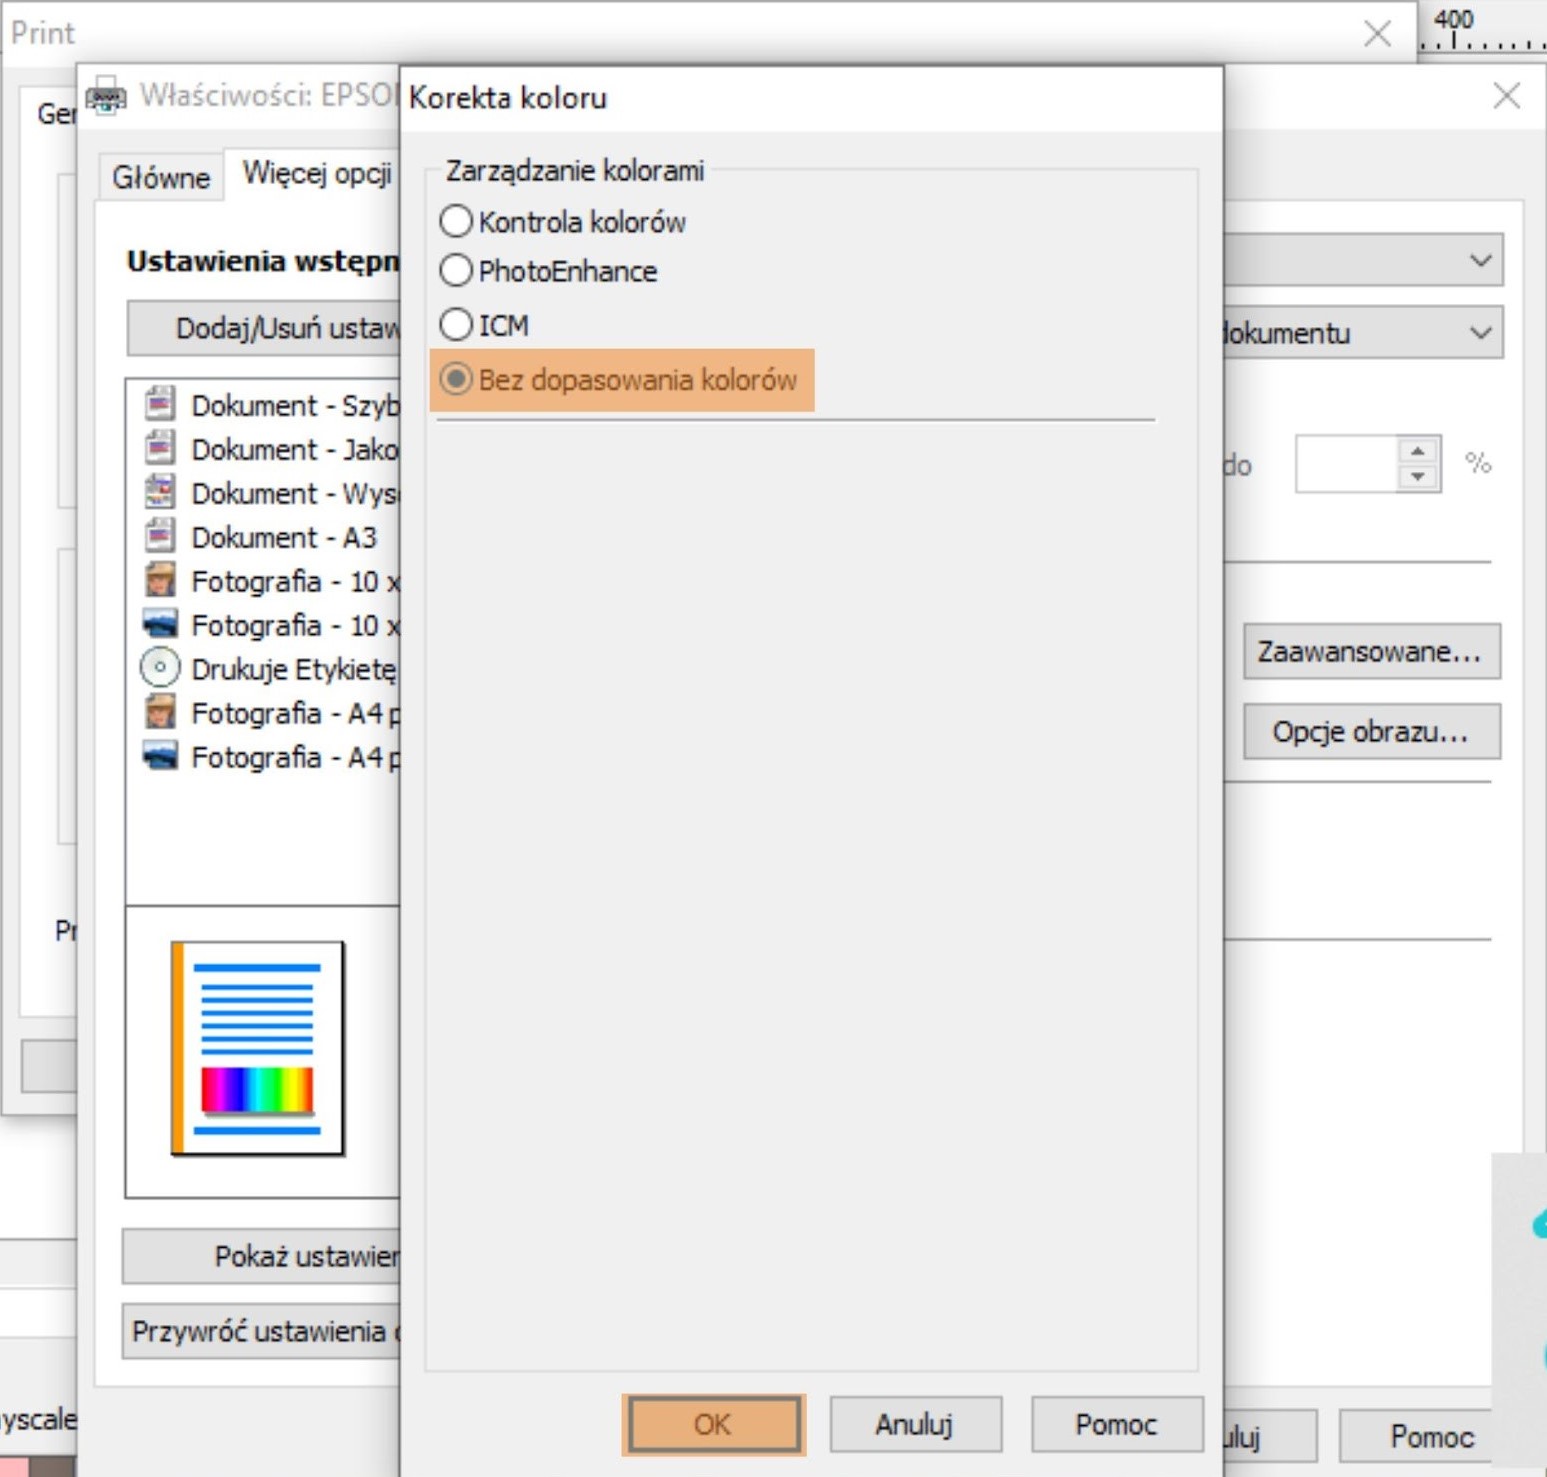Increase the percent value with the up arrow

pos(1417,452)
